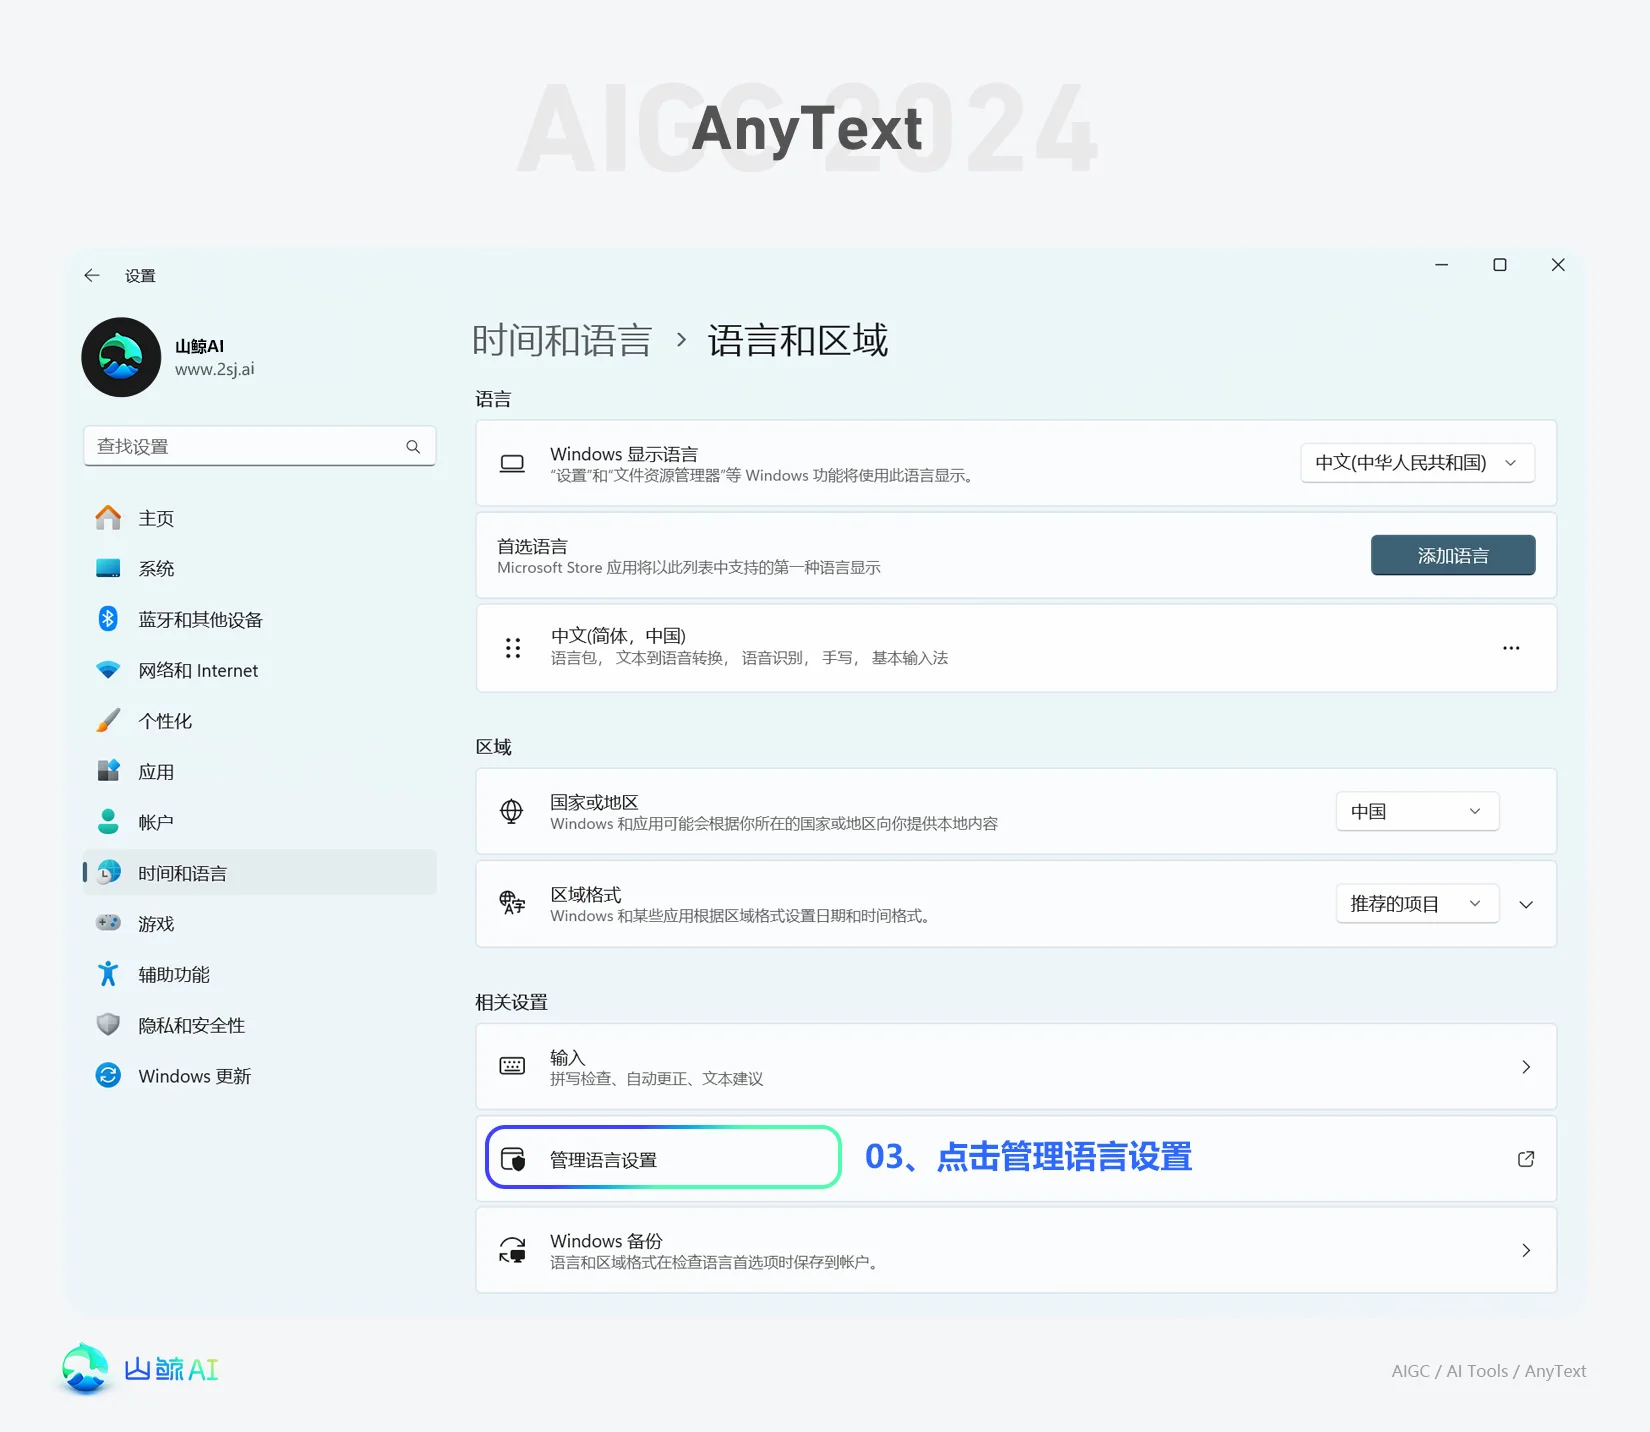Click the chevron on 输入 row
This screenshot has width=1650, height=1432.
(1526, 1067)
